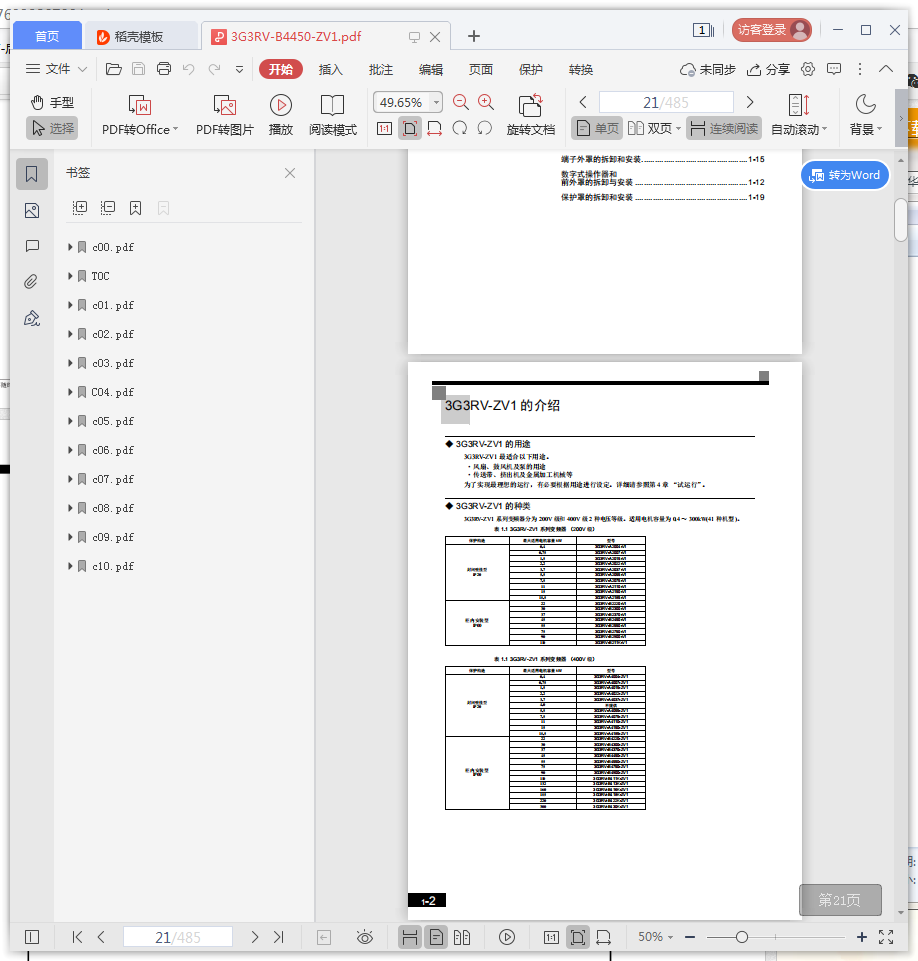Open the 49.65% zoom dropdown

point(436,102)
